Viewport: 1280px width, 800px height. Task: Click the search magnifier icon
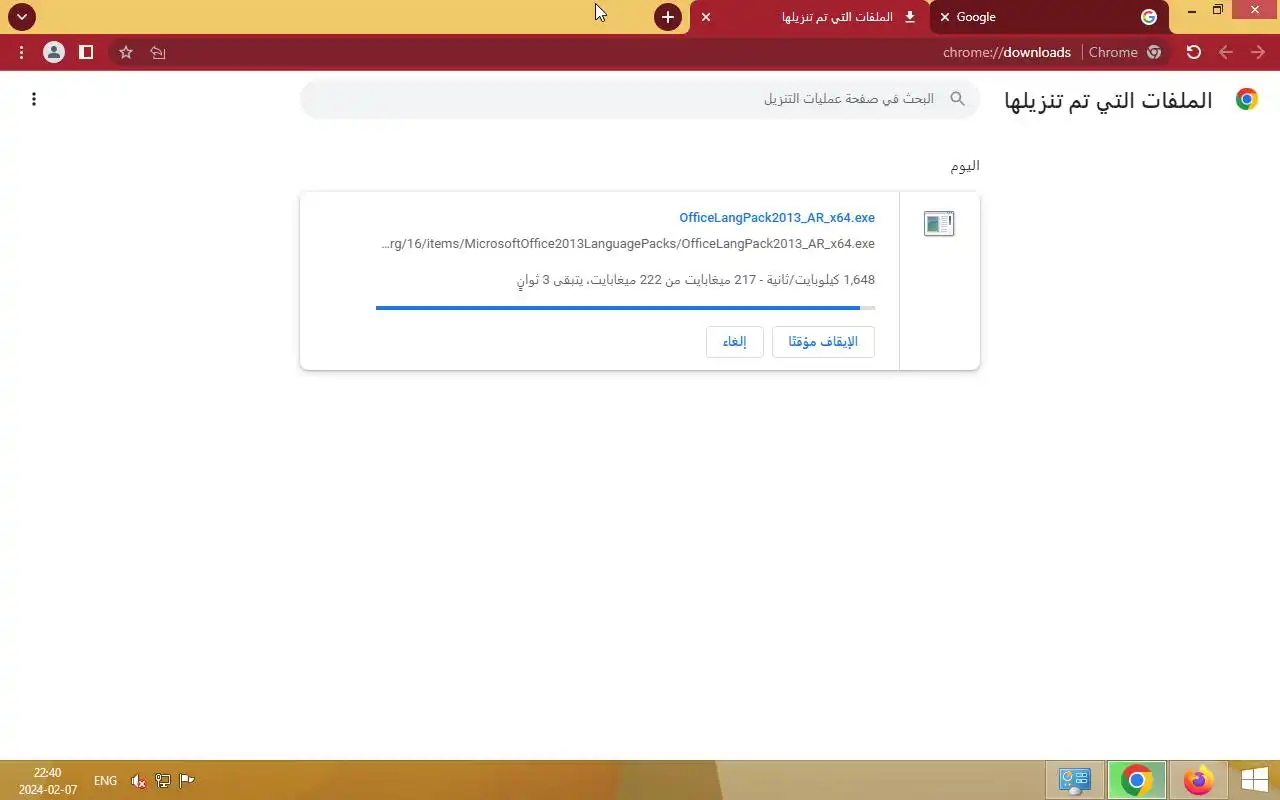[x=957, y=99]
